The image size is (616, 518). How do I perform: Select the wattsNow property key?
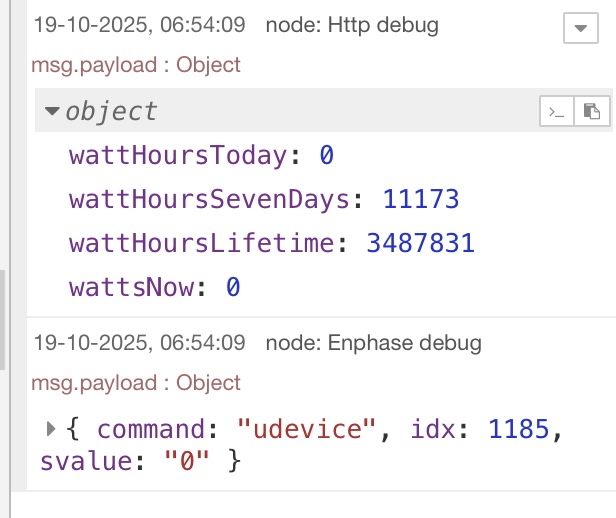[130, 288]
